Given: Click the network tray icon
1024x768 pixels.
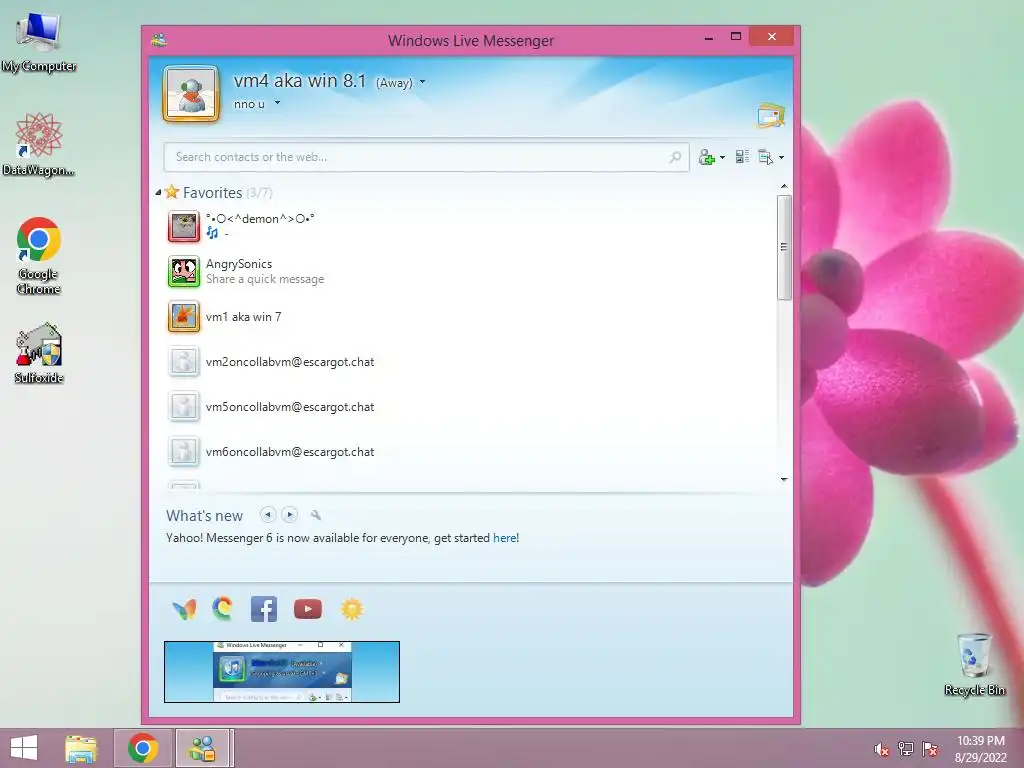Looking at the screenshot, I should 906,749.
